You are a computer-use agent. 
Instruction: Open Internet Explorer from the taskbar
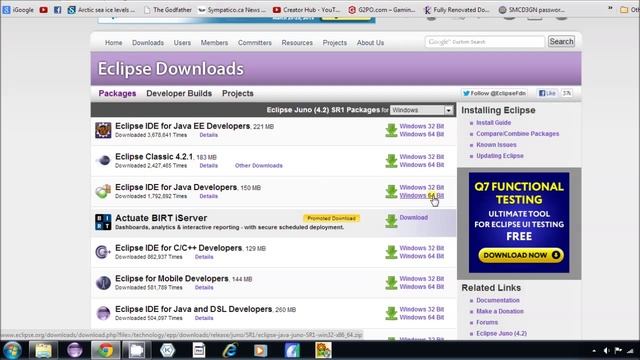[x=230, y=350]
